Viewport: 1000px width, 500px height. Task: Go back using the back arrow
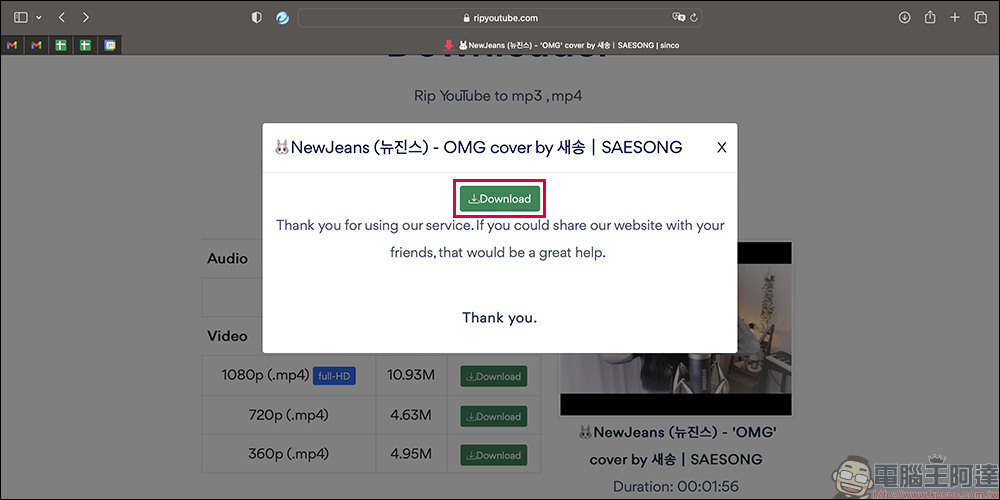point(62,18)
